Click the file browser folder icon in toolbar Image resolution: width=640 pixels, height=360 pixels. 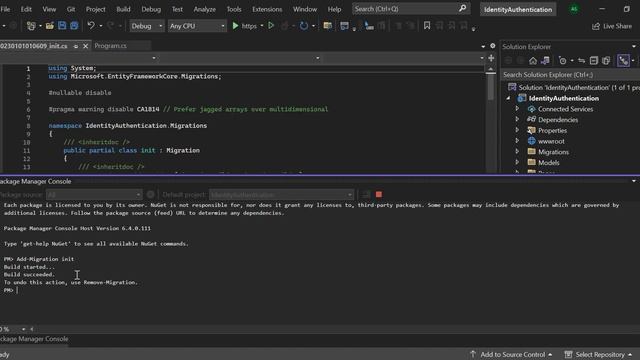tap(327, 26)
